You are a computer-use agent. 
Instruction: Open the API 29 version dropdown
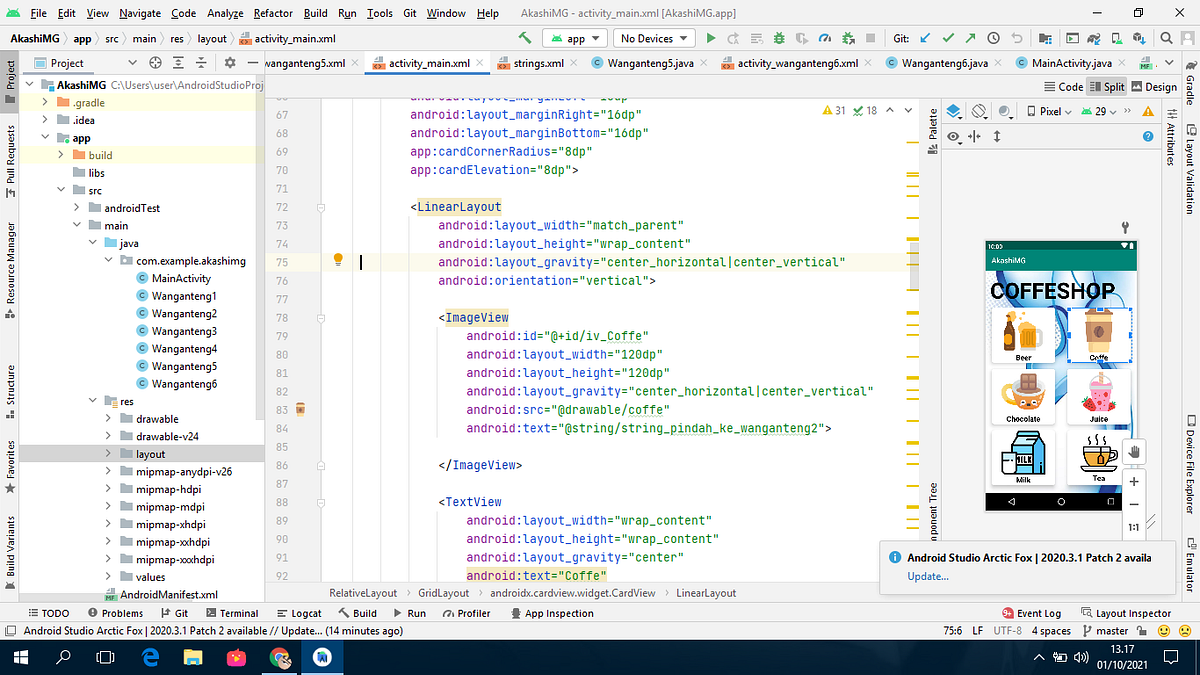point(1100,111)
